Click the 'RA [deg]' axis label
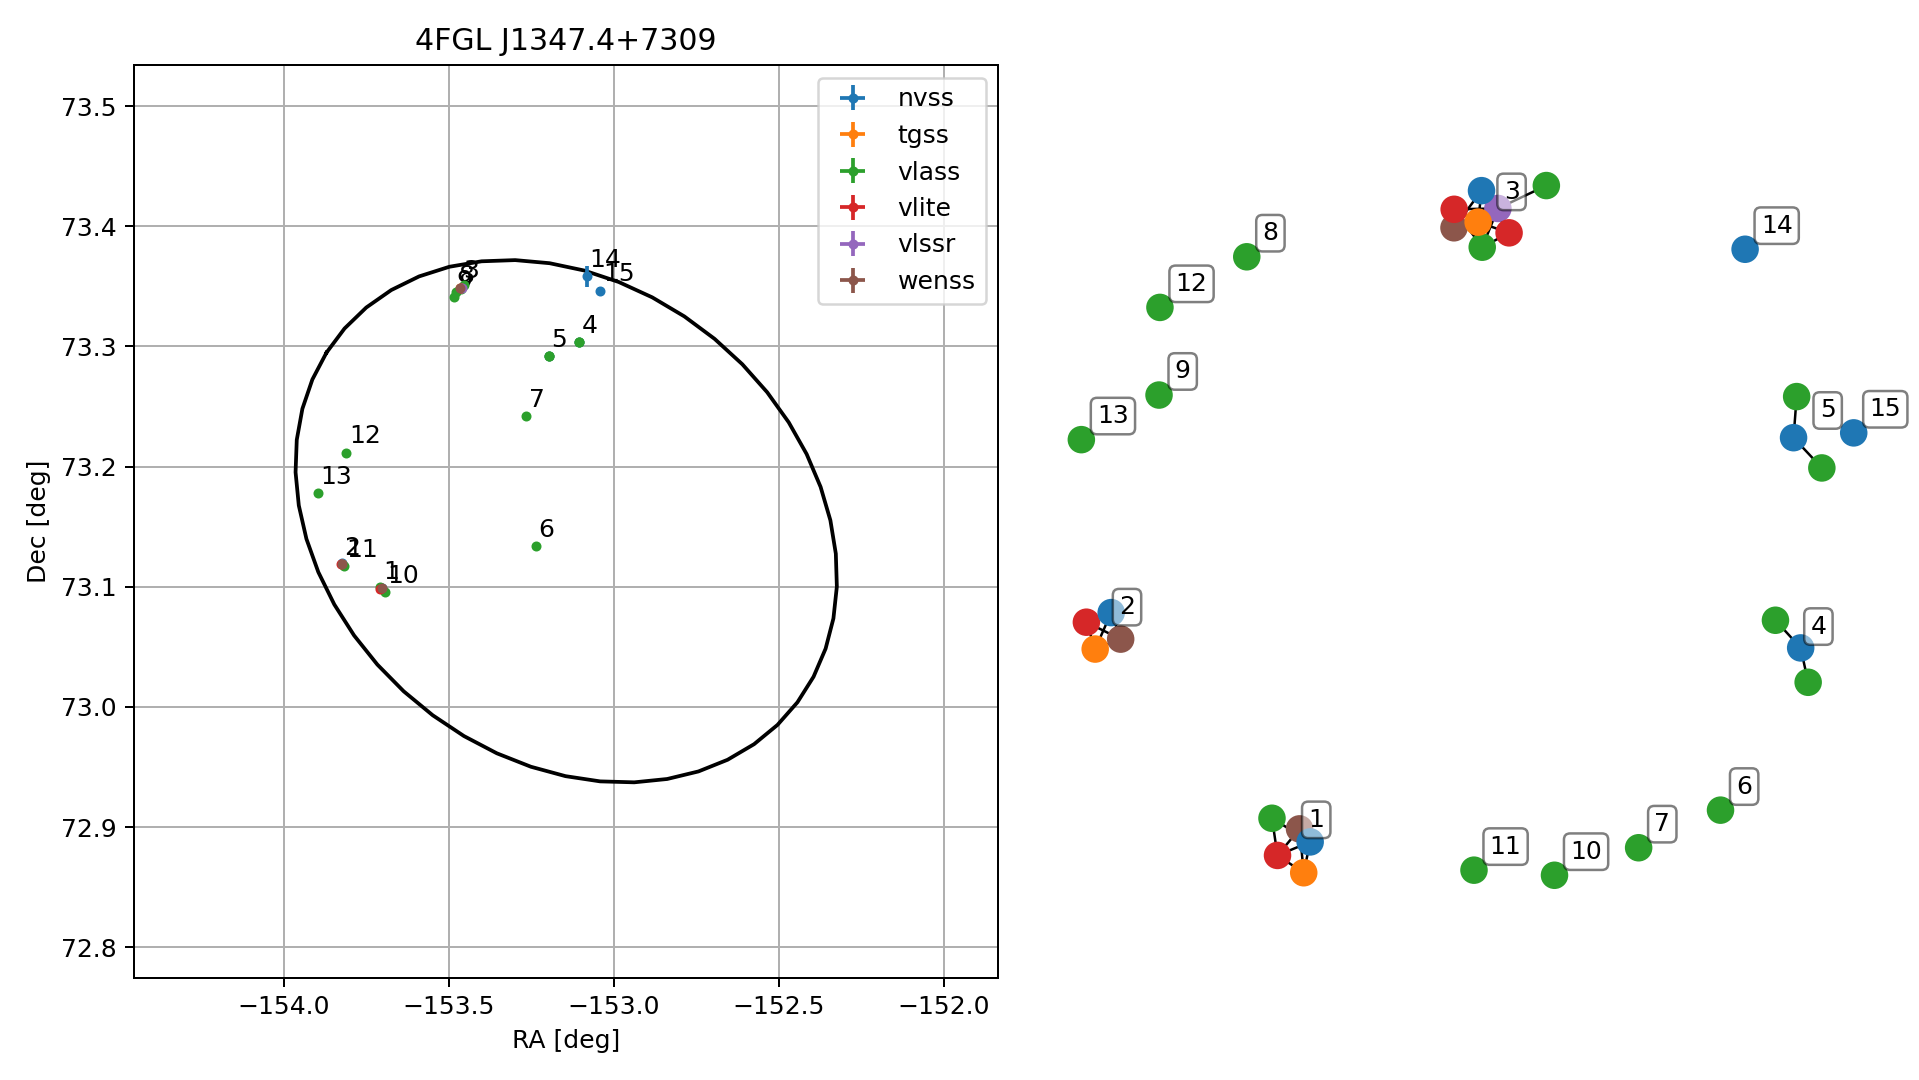The image size is (1919, 1080). (565, 1040)
